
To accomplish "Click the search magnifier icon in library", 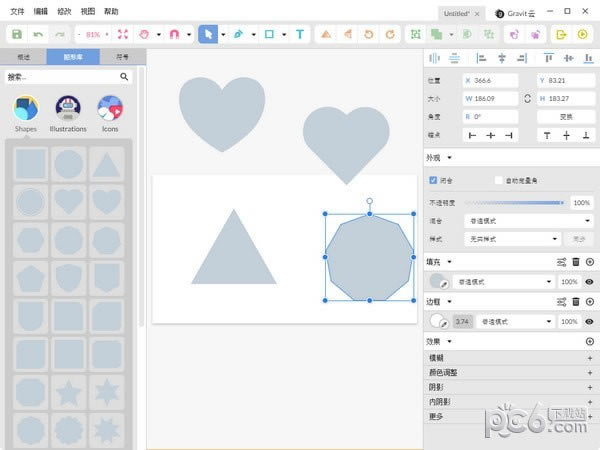I will pyautogui.click(x=125, y=76).
